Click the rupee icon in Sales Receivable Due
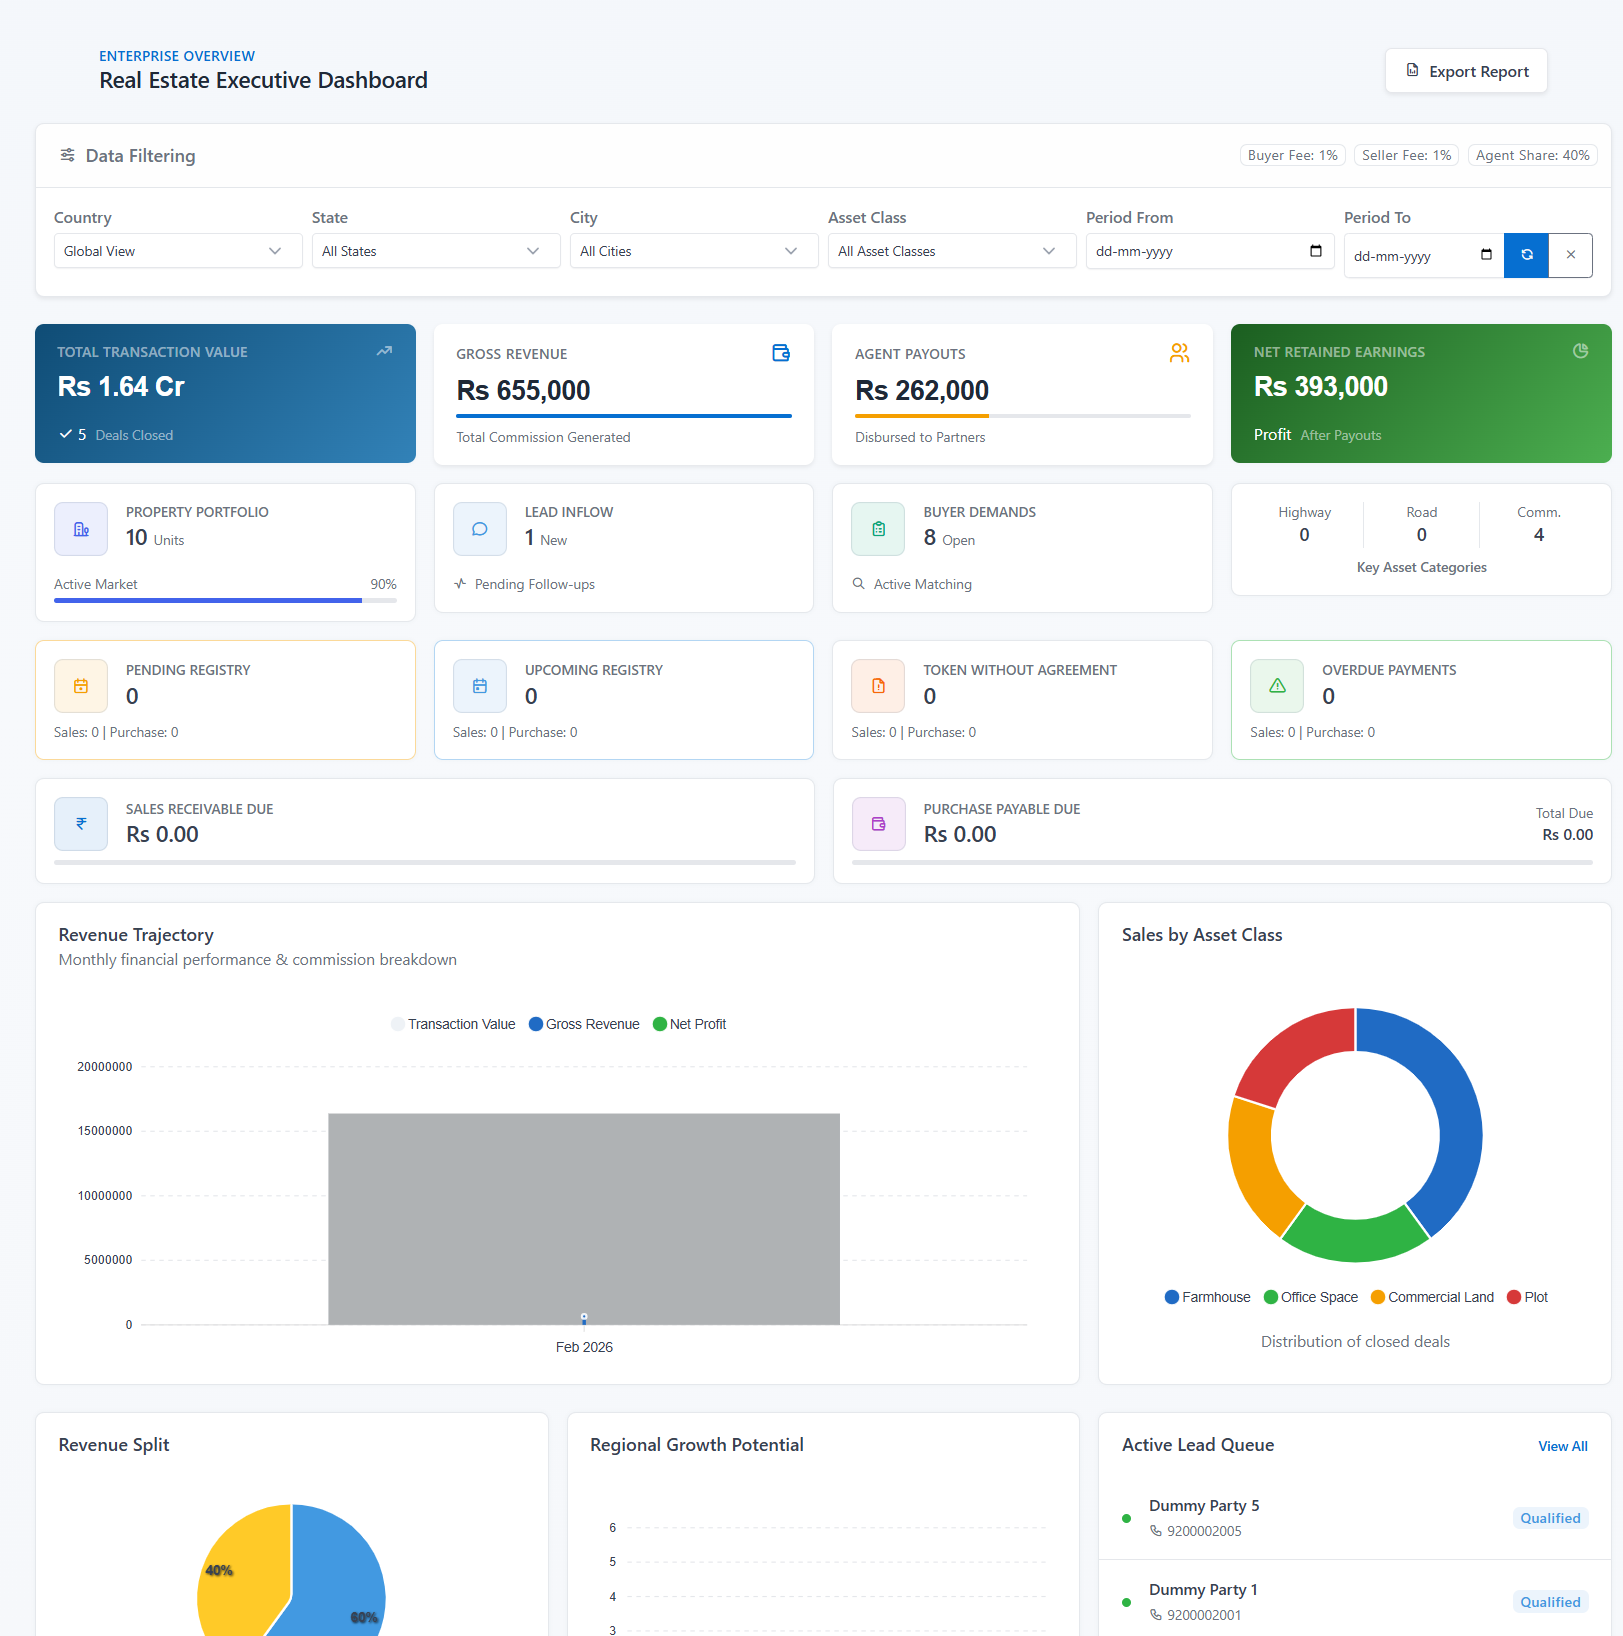 (81, 824)
